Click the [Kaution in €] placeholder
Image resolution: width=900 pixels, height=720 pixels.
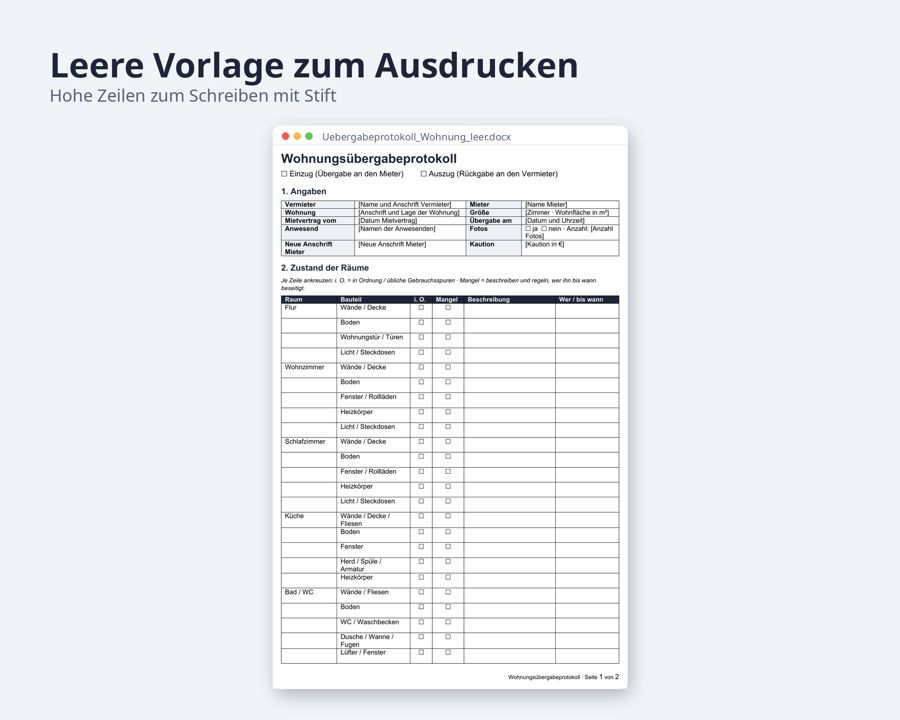tap(545, 244)
